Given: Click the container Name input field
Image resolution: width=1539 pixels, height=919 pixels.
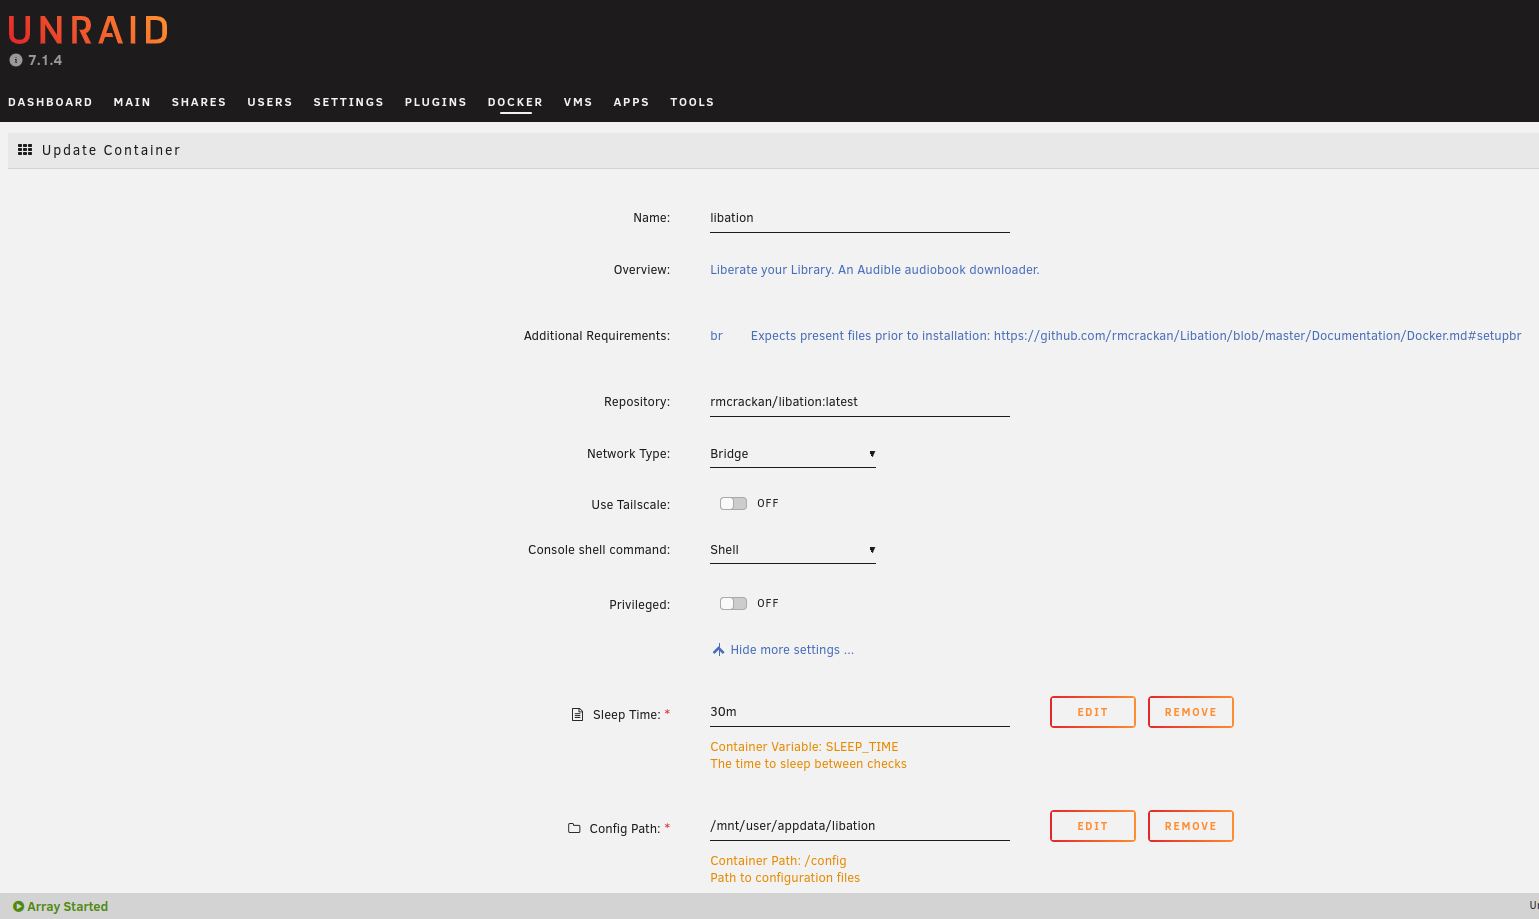Looking at the screenshot, I should (x=860, y=218).
